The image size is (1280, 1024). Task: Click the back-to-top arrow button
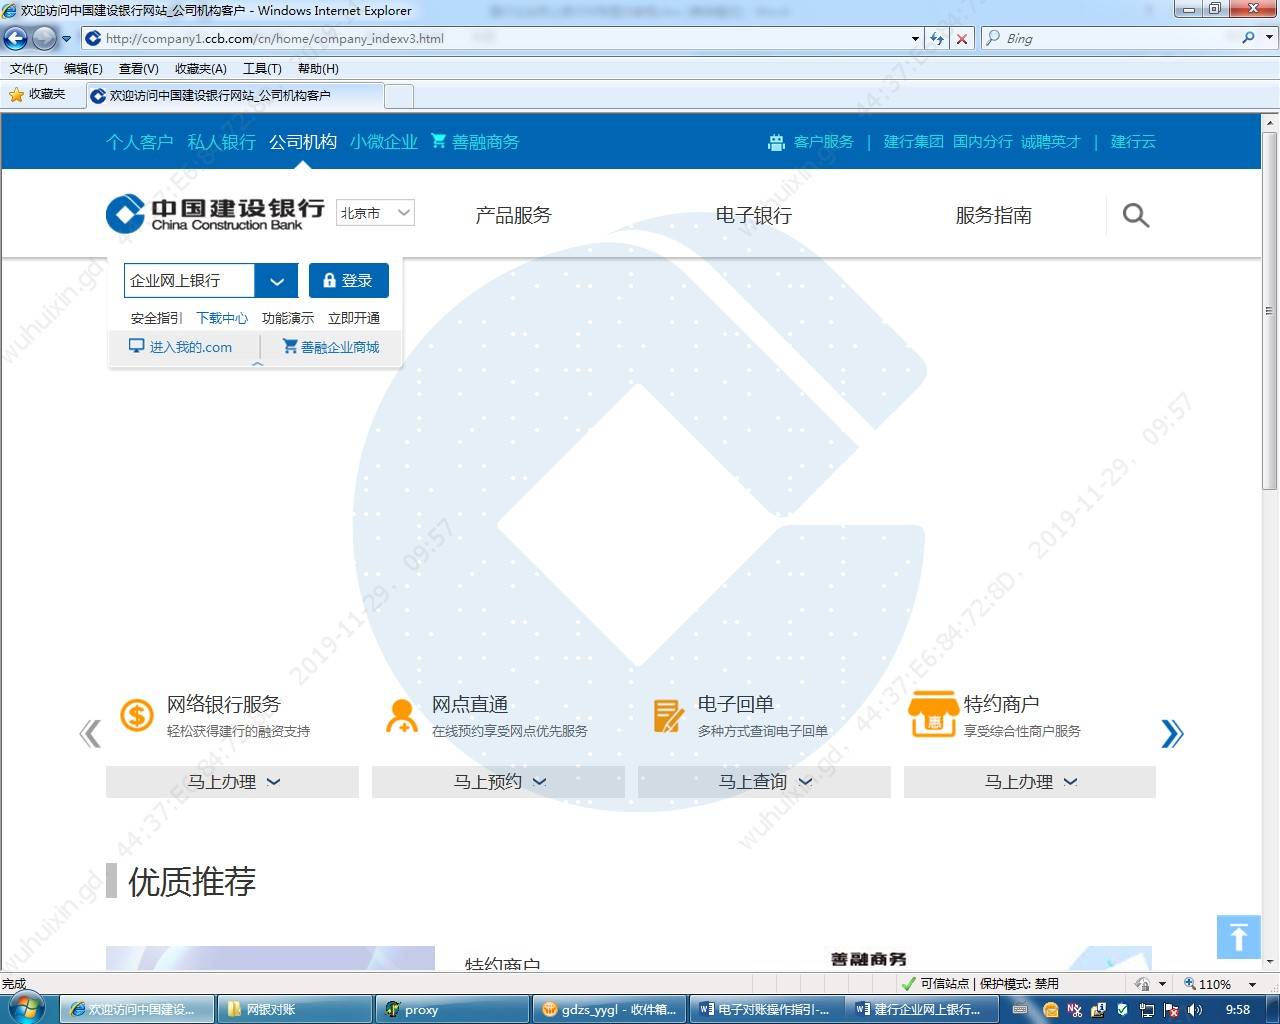1238,937
